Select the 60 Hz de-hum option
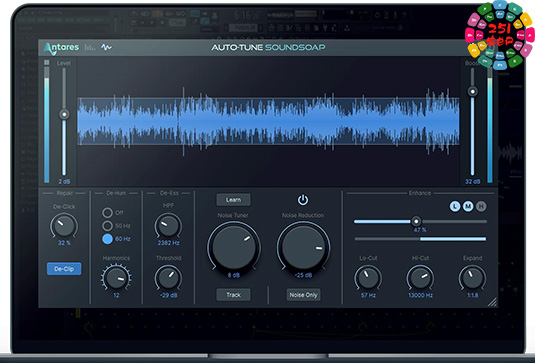Viewport: 535px width, 363px height. (107, 239)
